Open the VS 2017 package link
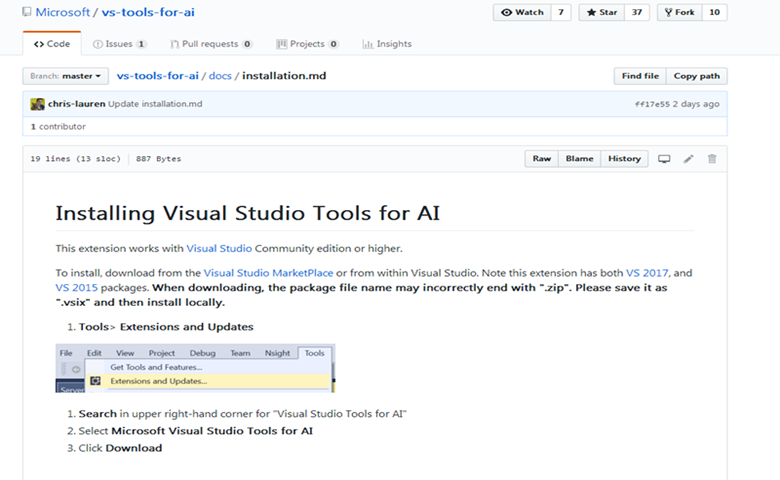 point(647,273)
